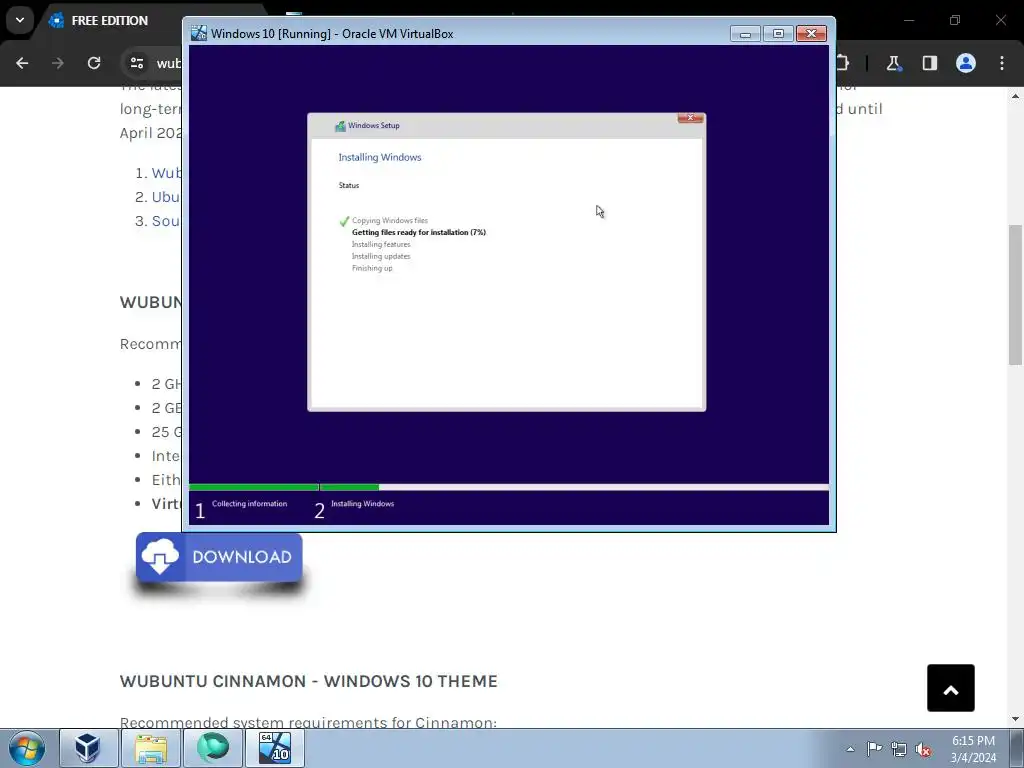Click the Windows Setup title icon
Viewport: 1024px width, 768px height.
coord(340,125)
